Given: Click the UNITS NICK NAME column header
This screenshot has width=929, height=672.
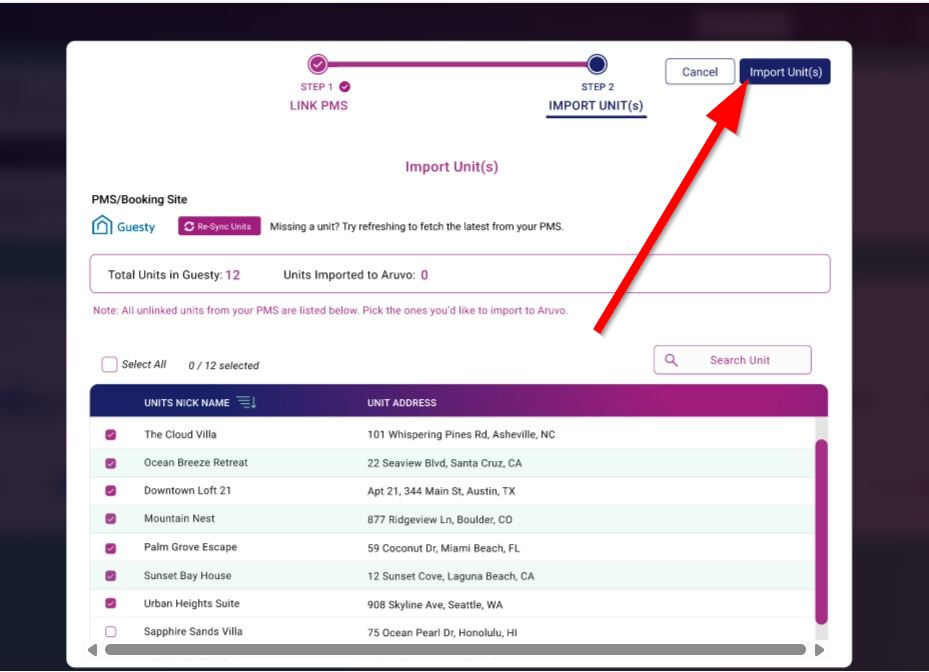Looking at the screenshot, I should pyautogui.click(x=187, y=403).
